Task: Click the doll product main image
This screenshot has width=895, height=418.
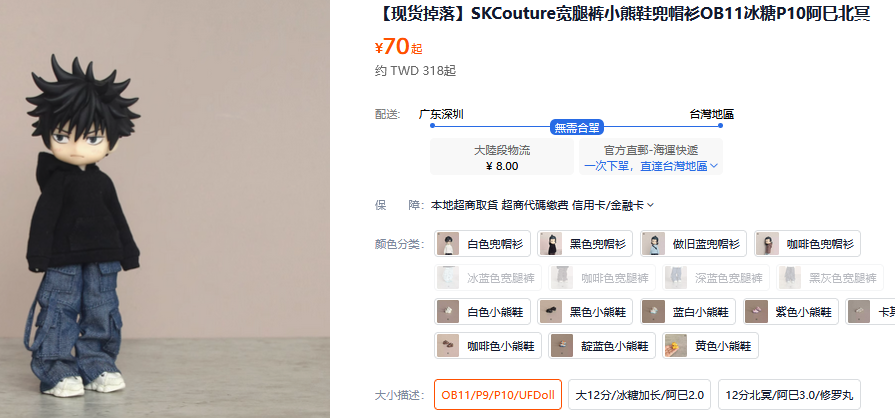Action: coord(165,209)
